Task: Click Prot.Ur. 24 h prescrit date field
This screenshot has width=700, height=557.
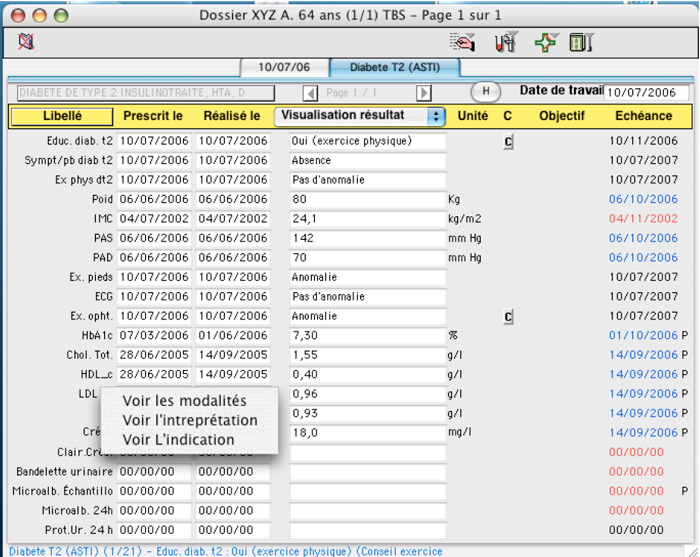Action: (x=154, y=530)
